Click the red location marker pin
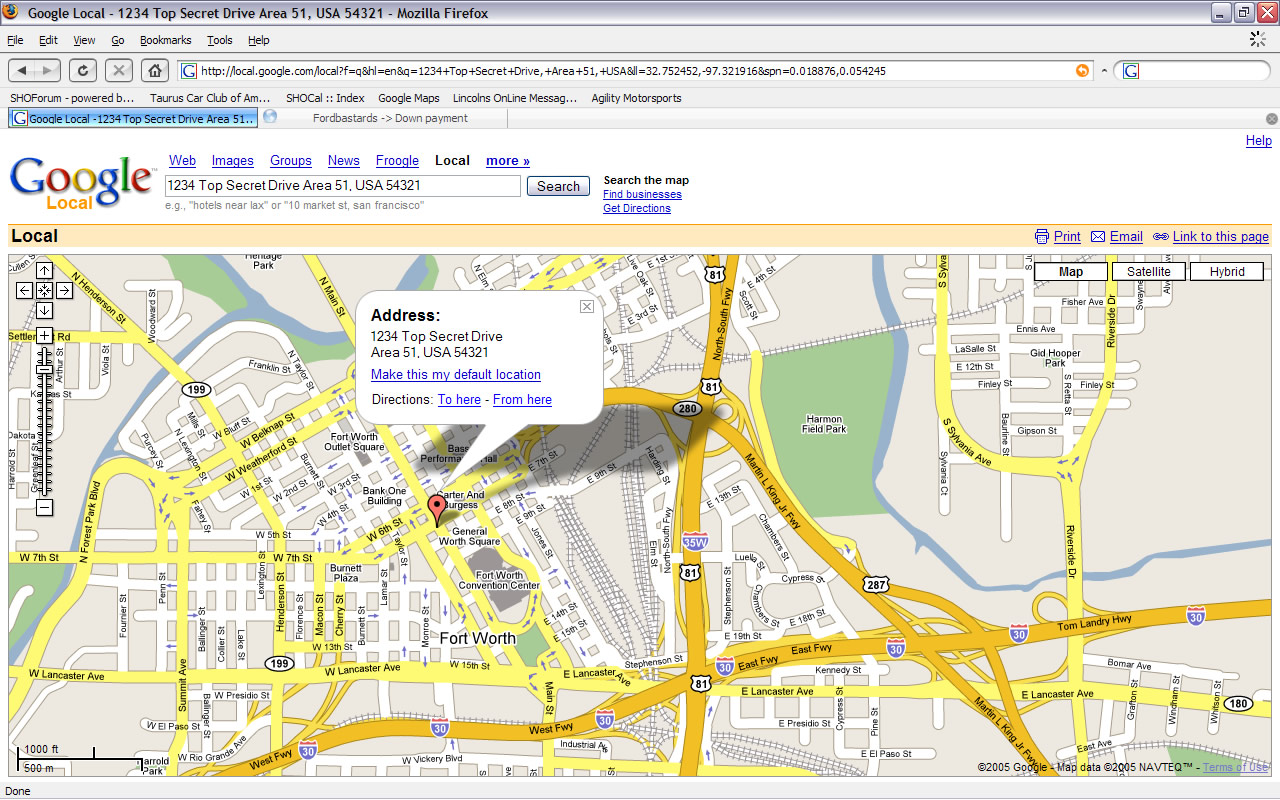The height and width of the screenshot is (800, 1280). pyautogui.click(x=437, y=507)
